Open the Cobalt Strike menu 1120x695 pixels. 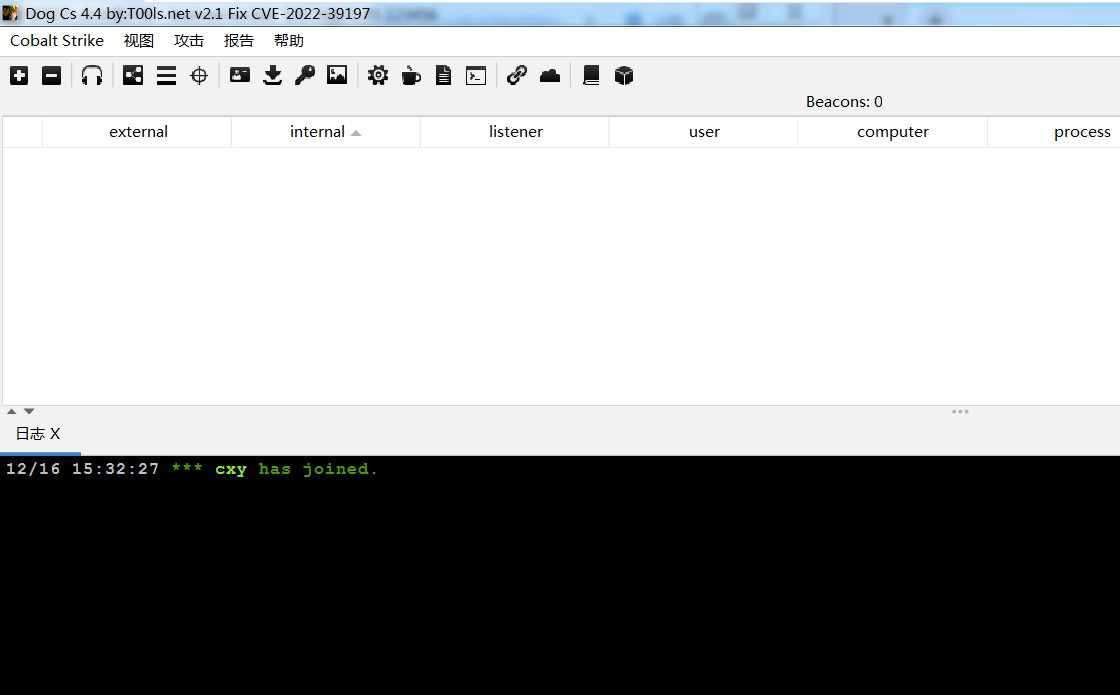point(57,41)
